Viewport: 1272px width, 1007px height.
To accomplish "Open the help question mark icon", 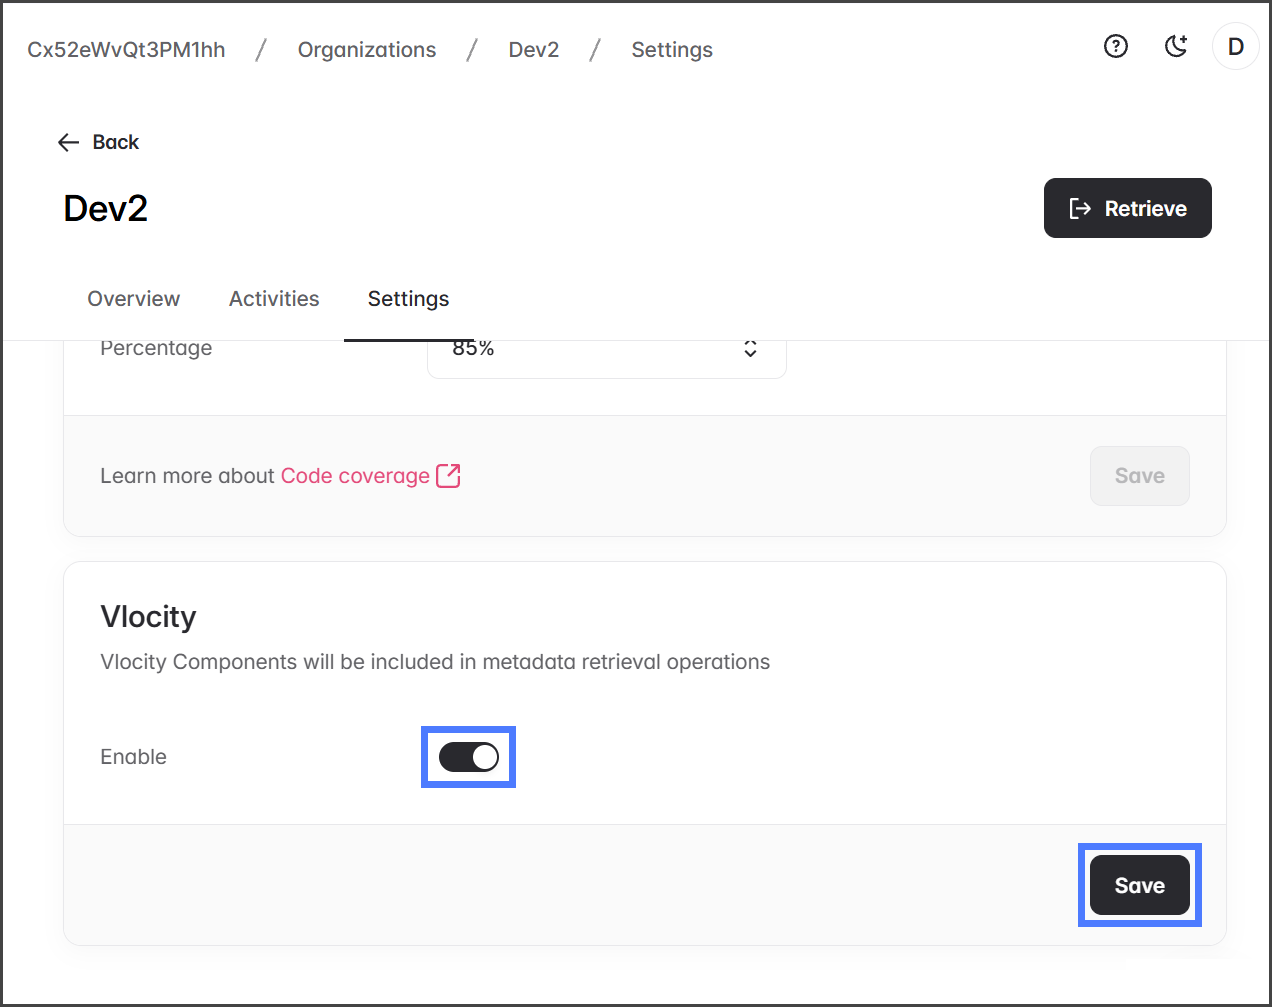I will [x=1115, y=46].
